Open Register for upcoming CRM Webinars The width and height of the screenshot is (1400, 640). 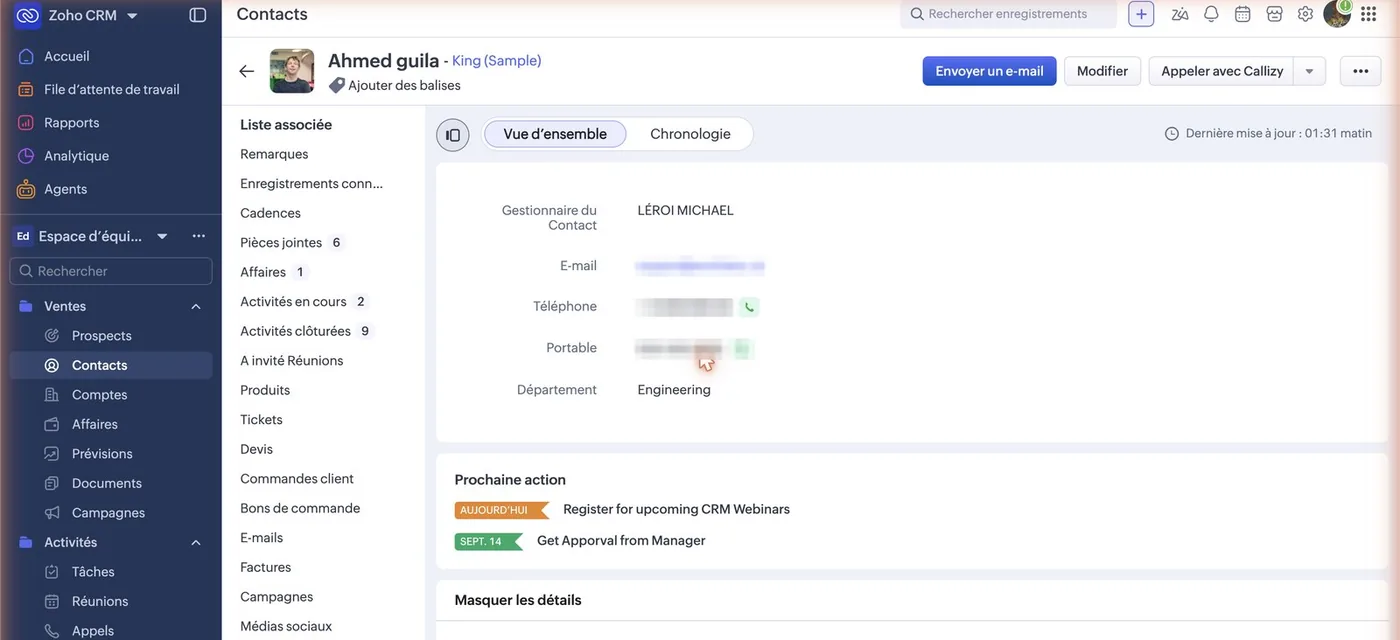tap(676, 509)
